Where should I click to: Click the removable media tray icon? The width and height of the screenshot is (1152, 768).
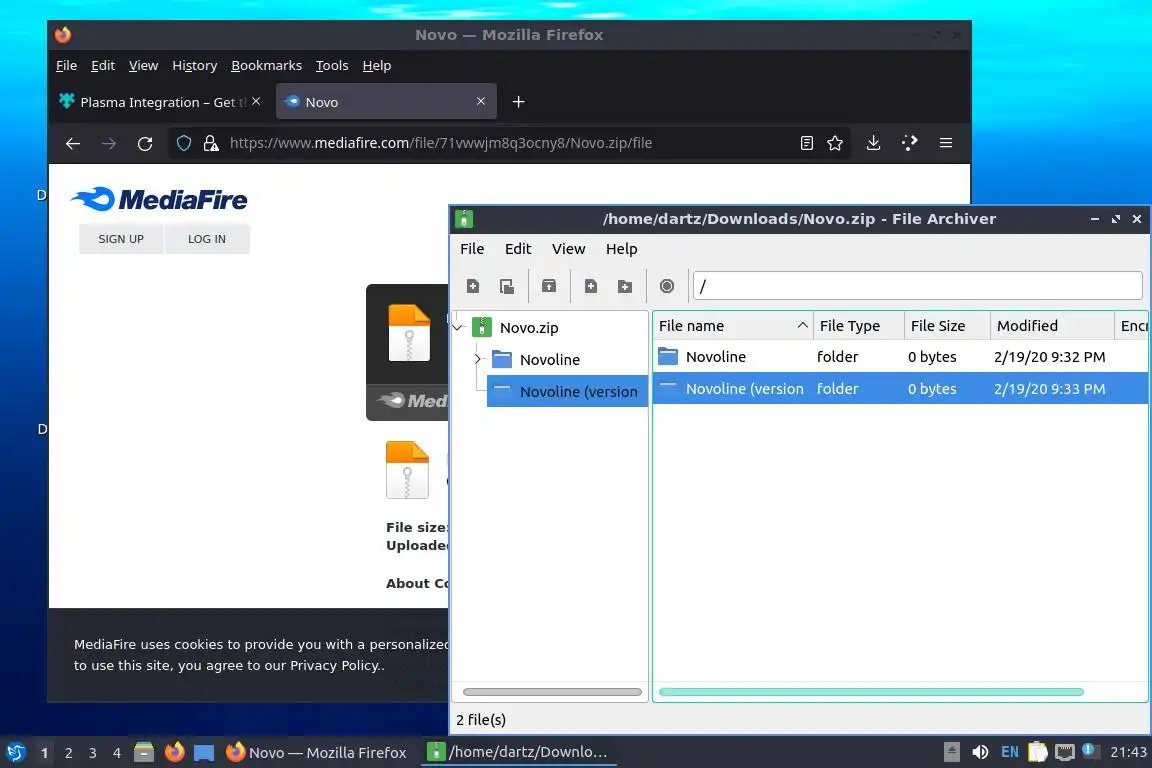pyautogui.click(x=951, y=752)
